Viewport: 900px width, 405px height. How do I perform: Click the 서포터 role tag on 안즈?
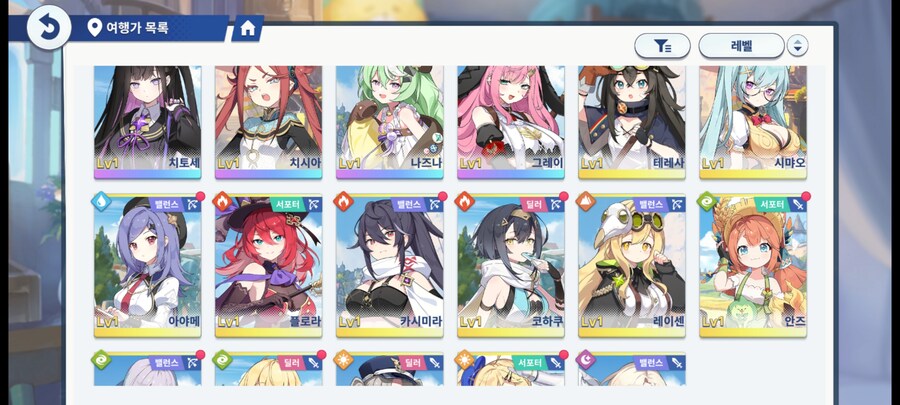[770, 204]
